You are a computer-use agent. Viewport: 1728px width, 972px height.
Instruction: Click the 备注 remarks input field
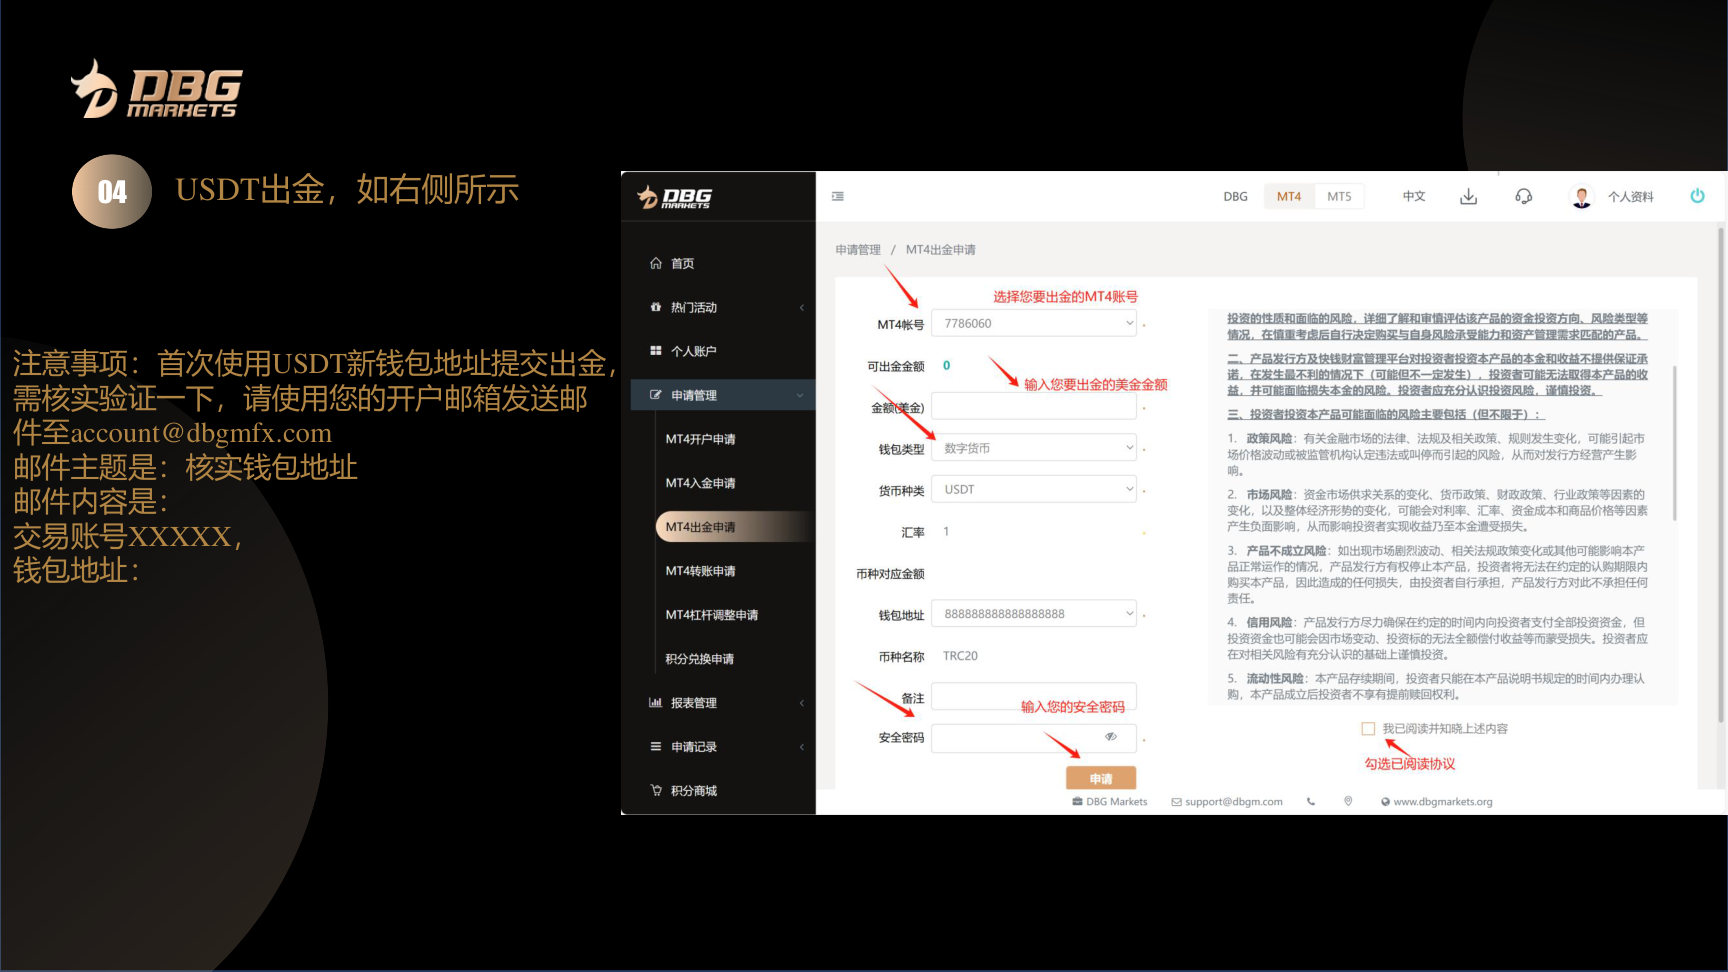pyautogui.click(x=1034, y=696)
